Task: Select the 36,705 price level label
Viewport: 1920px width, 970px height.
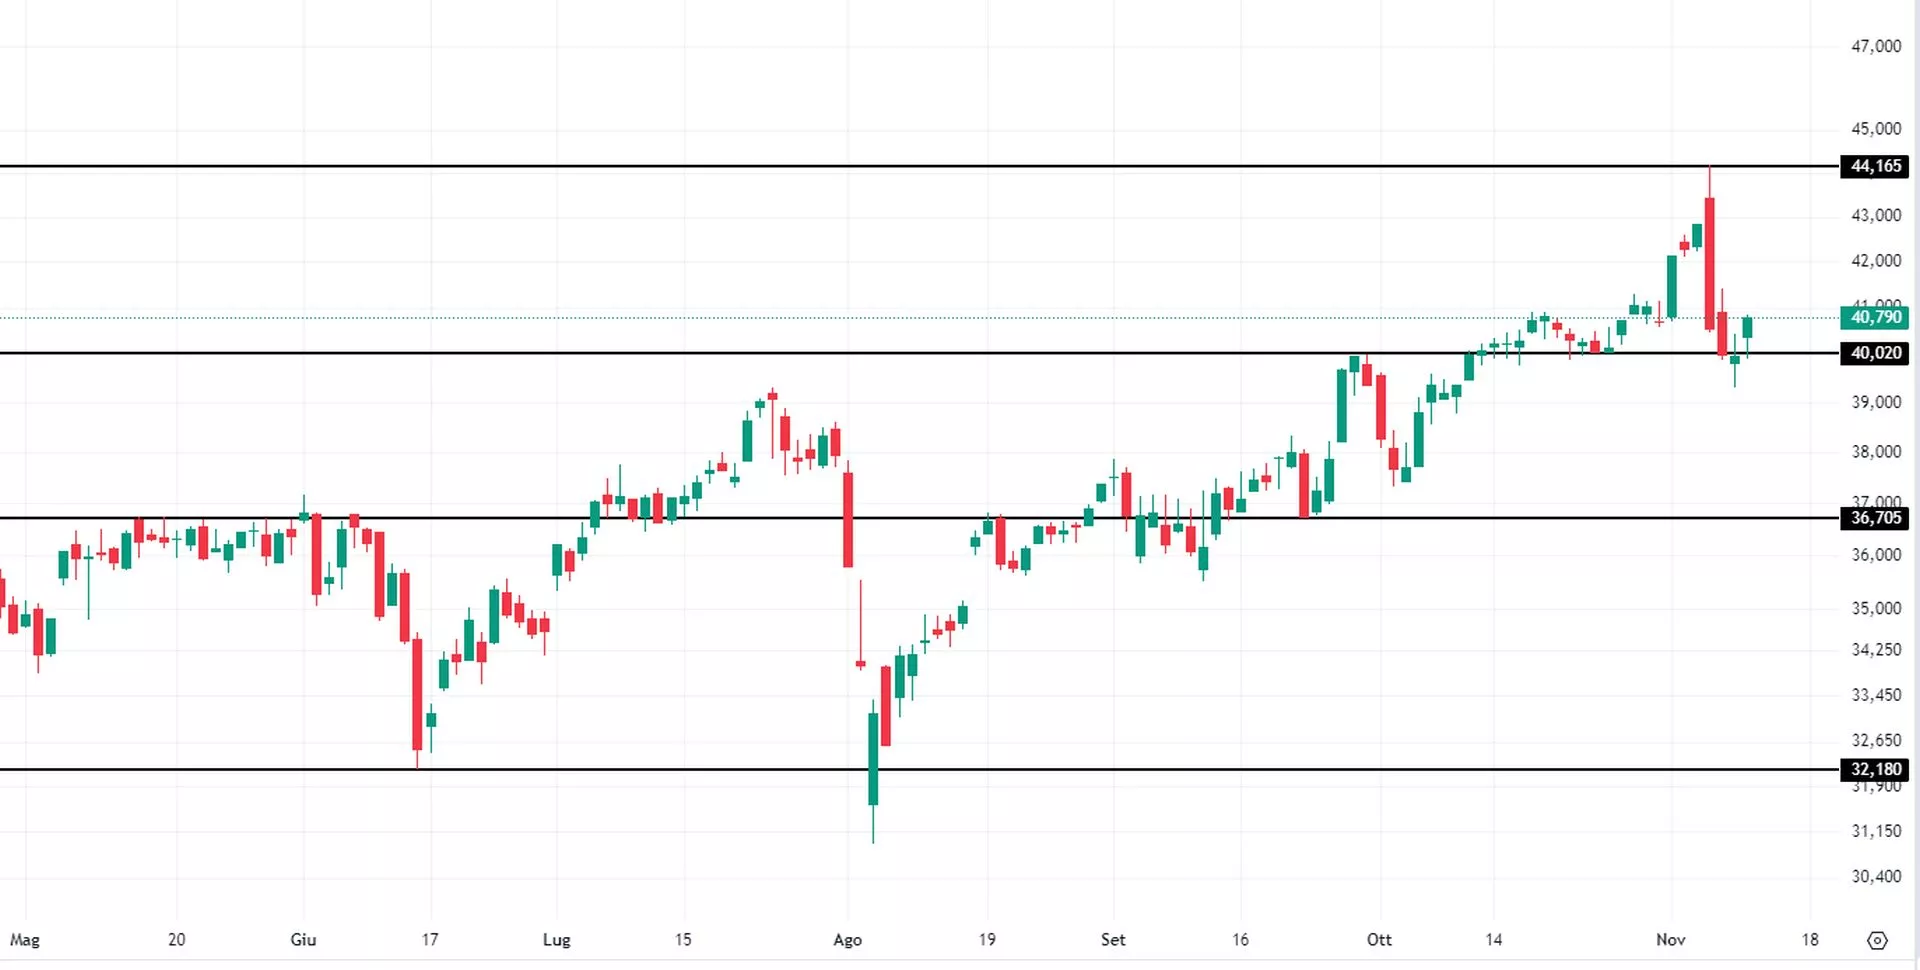Action: pyautogui.click(x=1875, y=518)
